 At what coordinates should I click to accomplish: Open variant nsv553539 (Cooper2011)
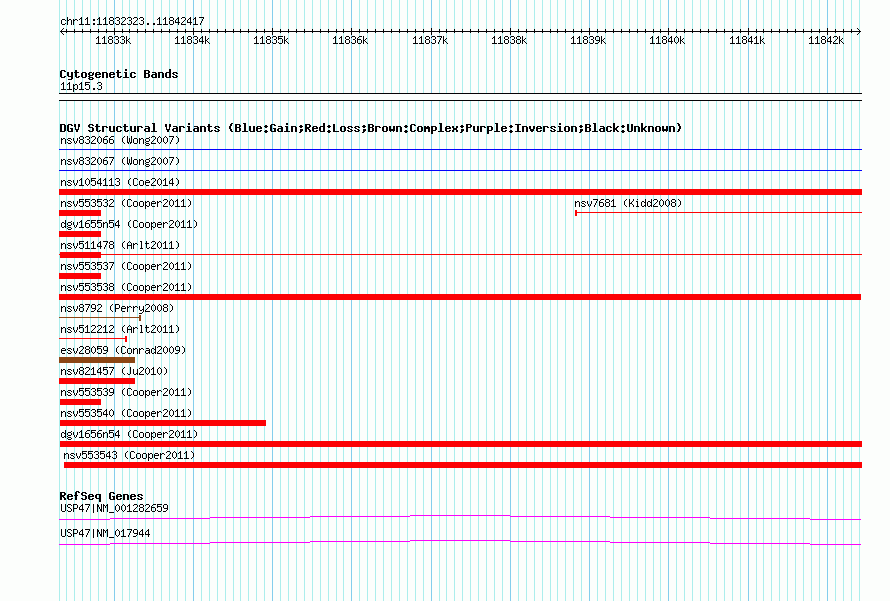[x=126, y=392]
